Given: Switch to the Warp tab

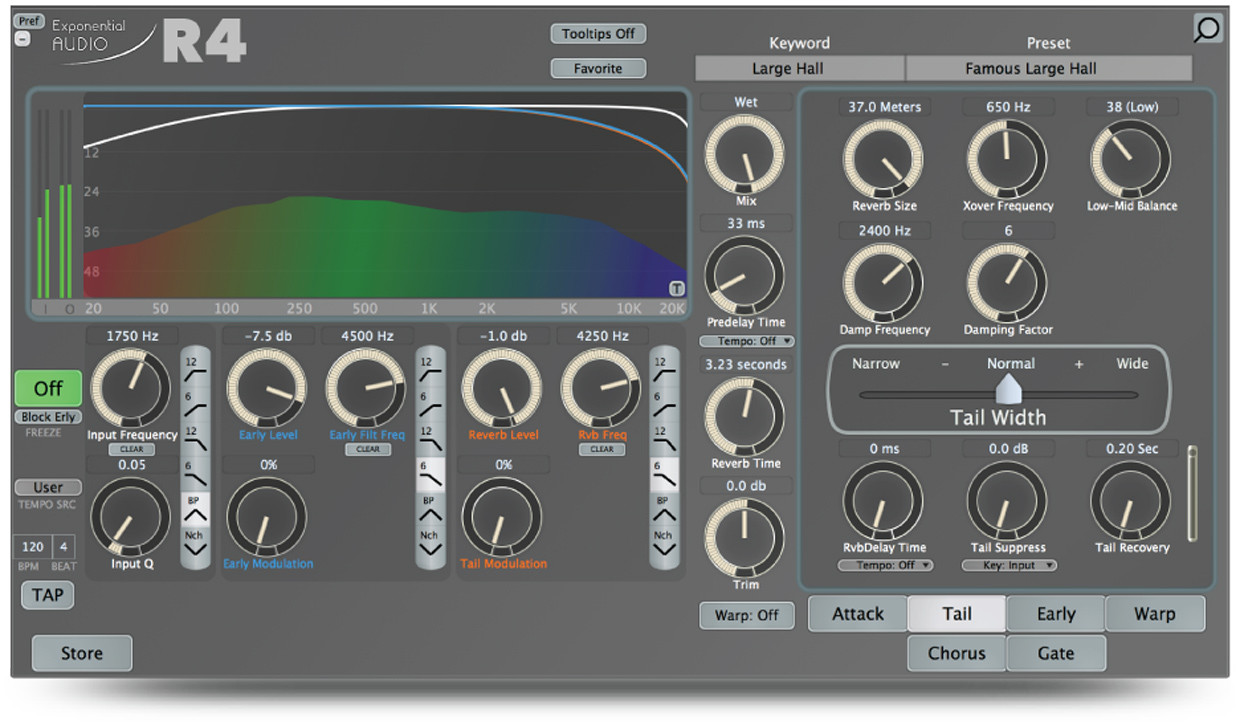Looking at the screenshot, I should pyautogui.click(x=1155, y=614).
